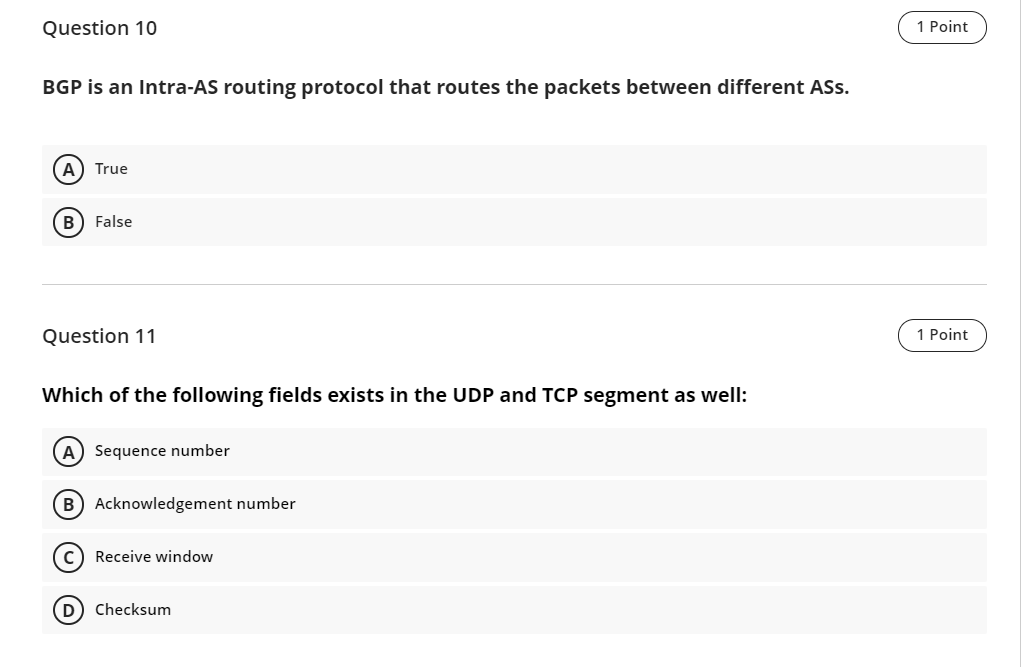Image resolution: width=1025 pixels, height=667 pixels.
Task: Choose answer B, Acknowledgement number
Action: click(195, 504)
